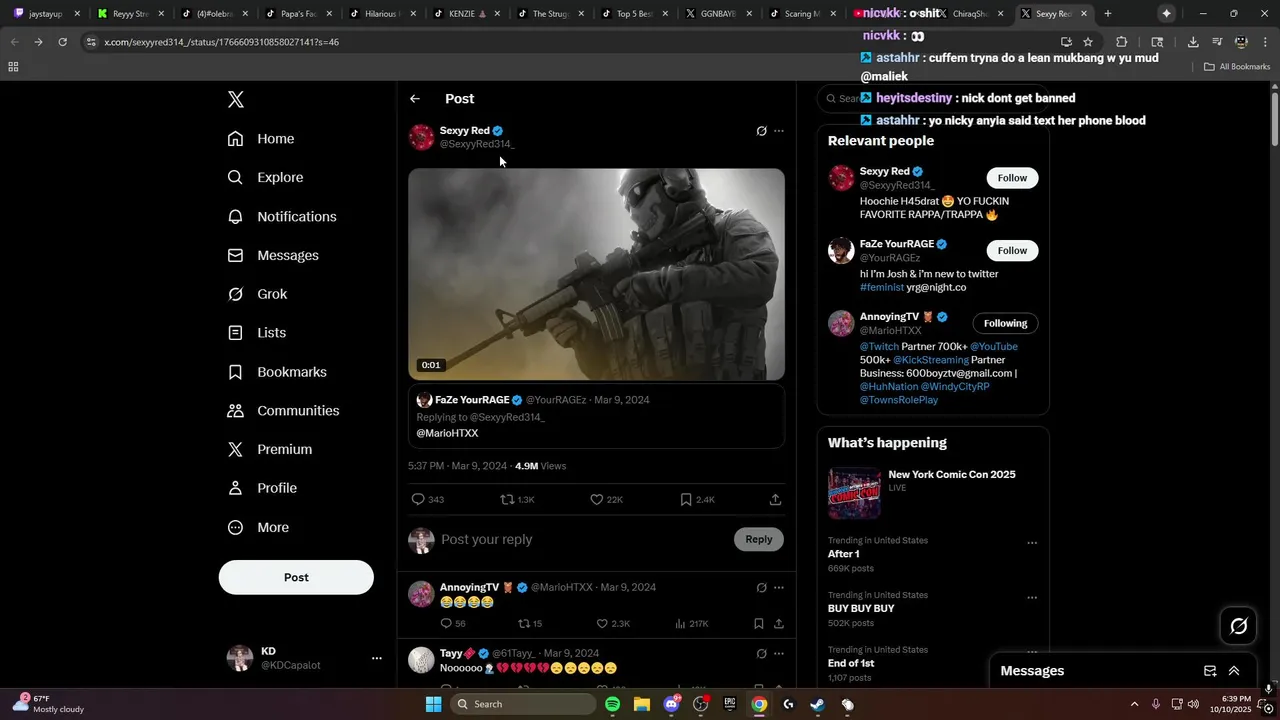
Task: Open the @Twitch link in bio
Action: (879, 347)
